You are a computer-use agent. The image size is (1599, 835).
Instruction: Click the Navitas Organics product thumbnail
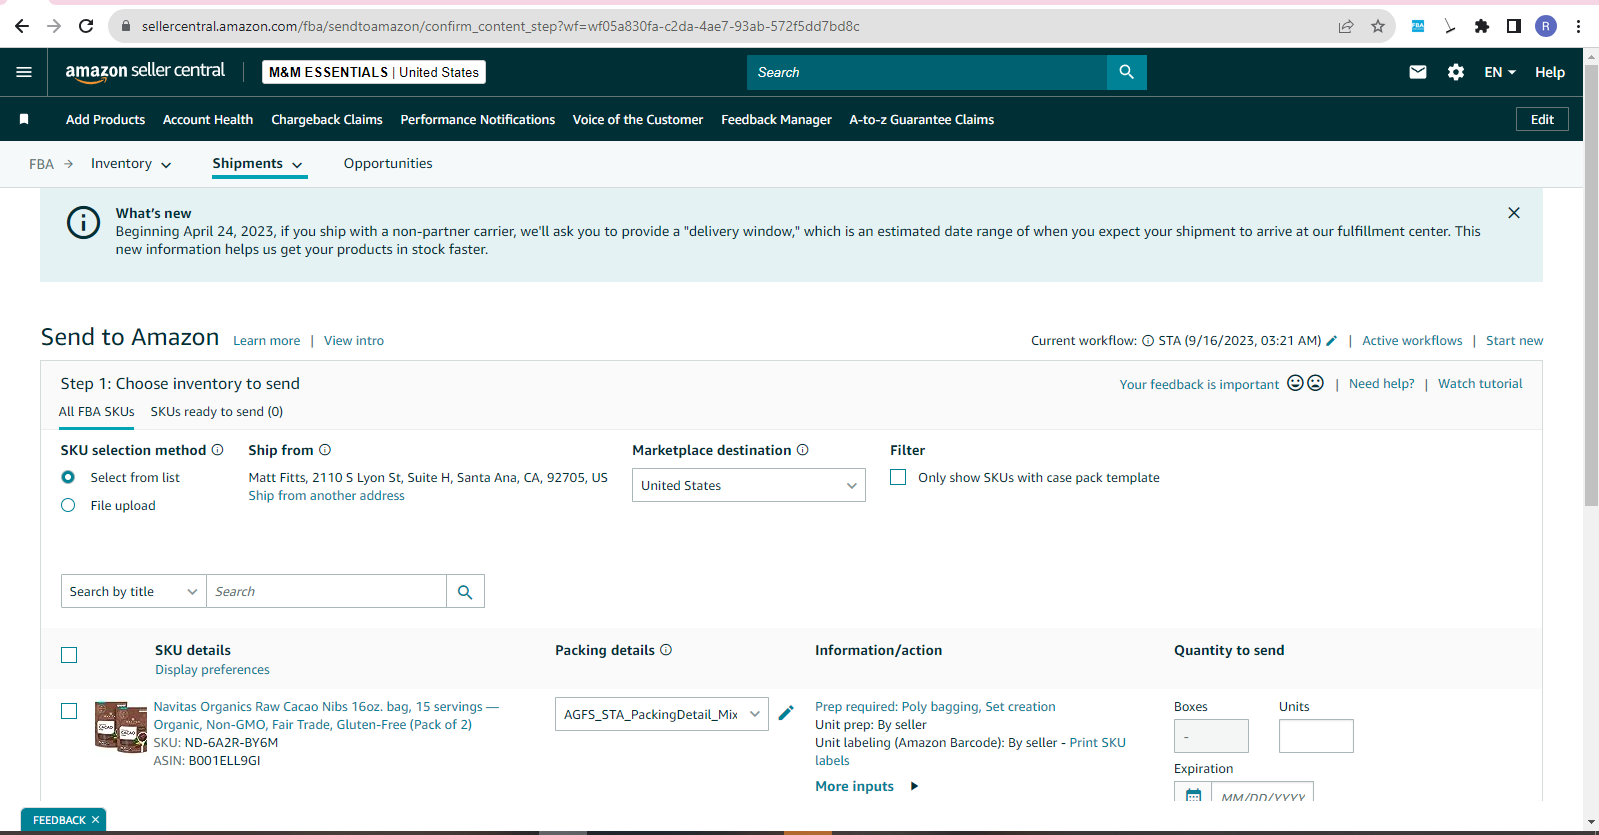pos(121,726)
